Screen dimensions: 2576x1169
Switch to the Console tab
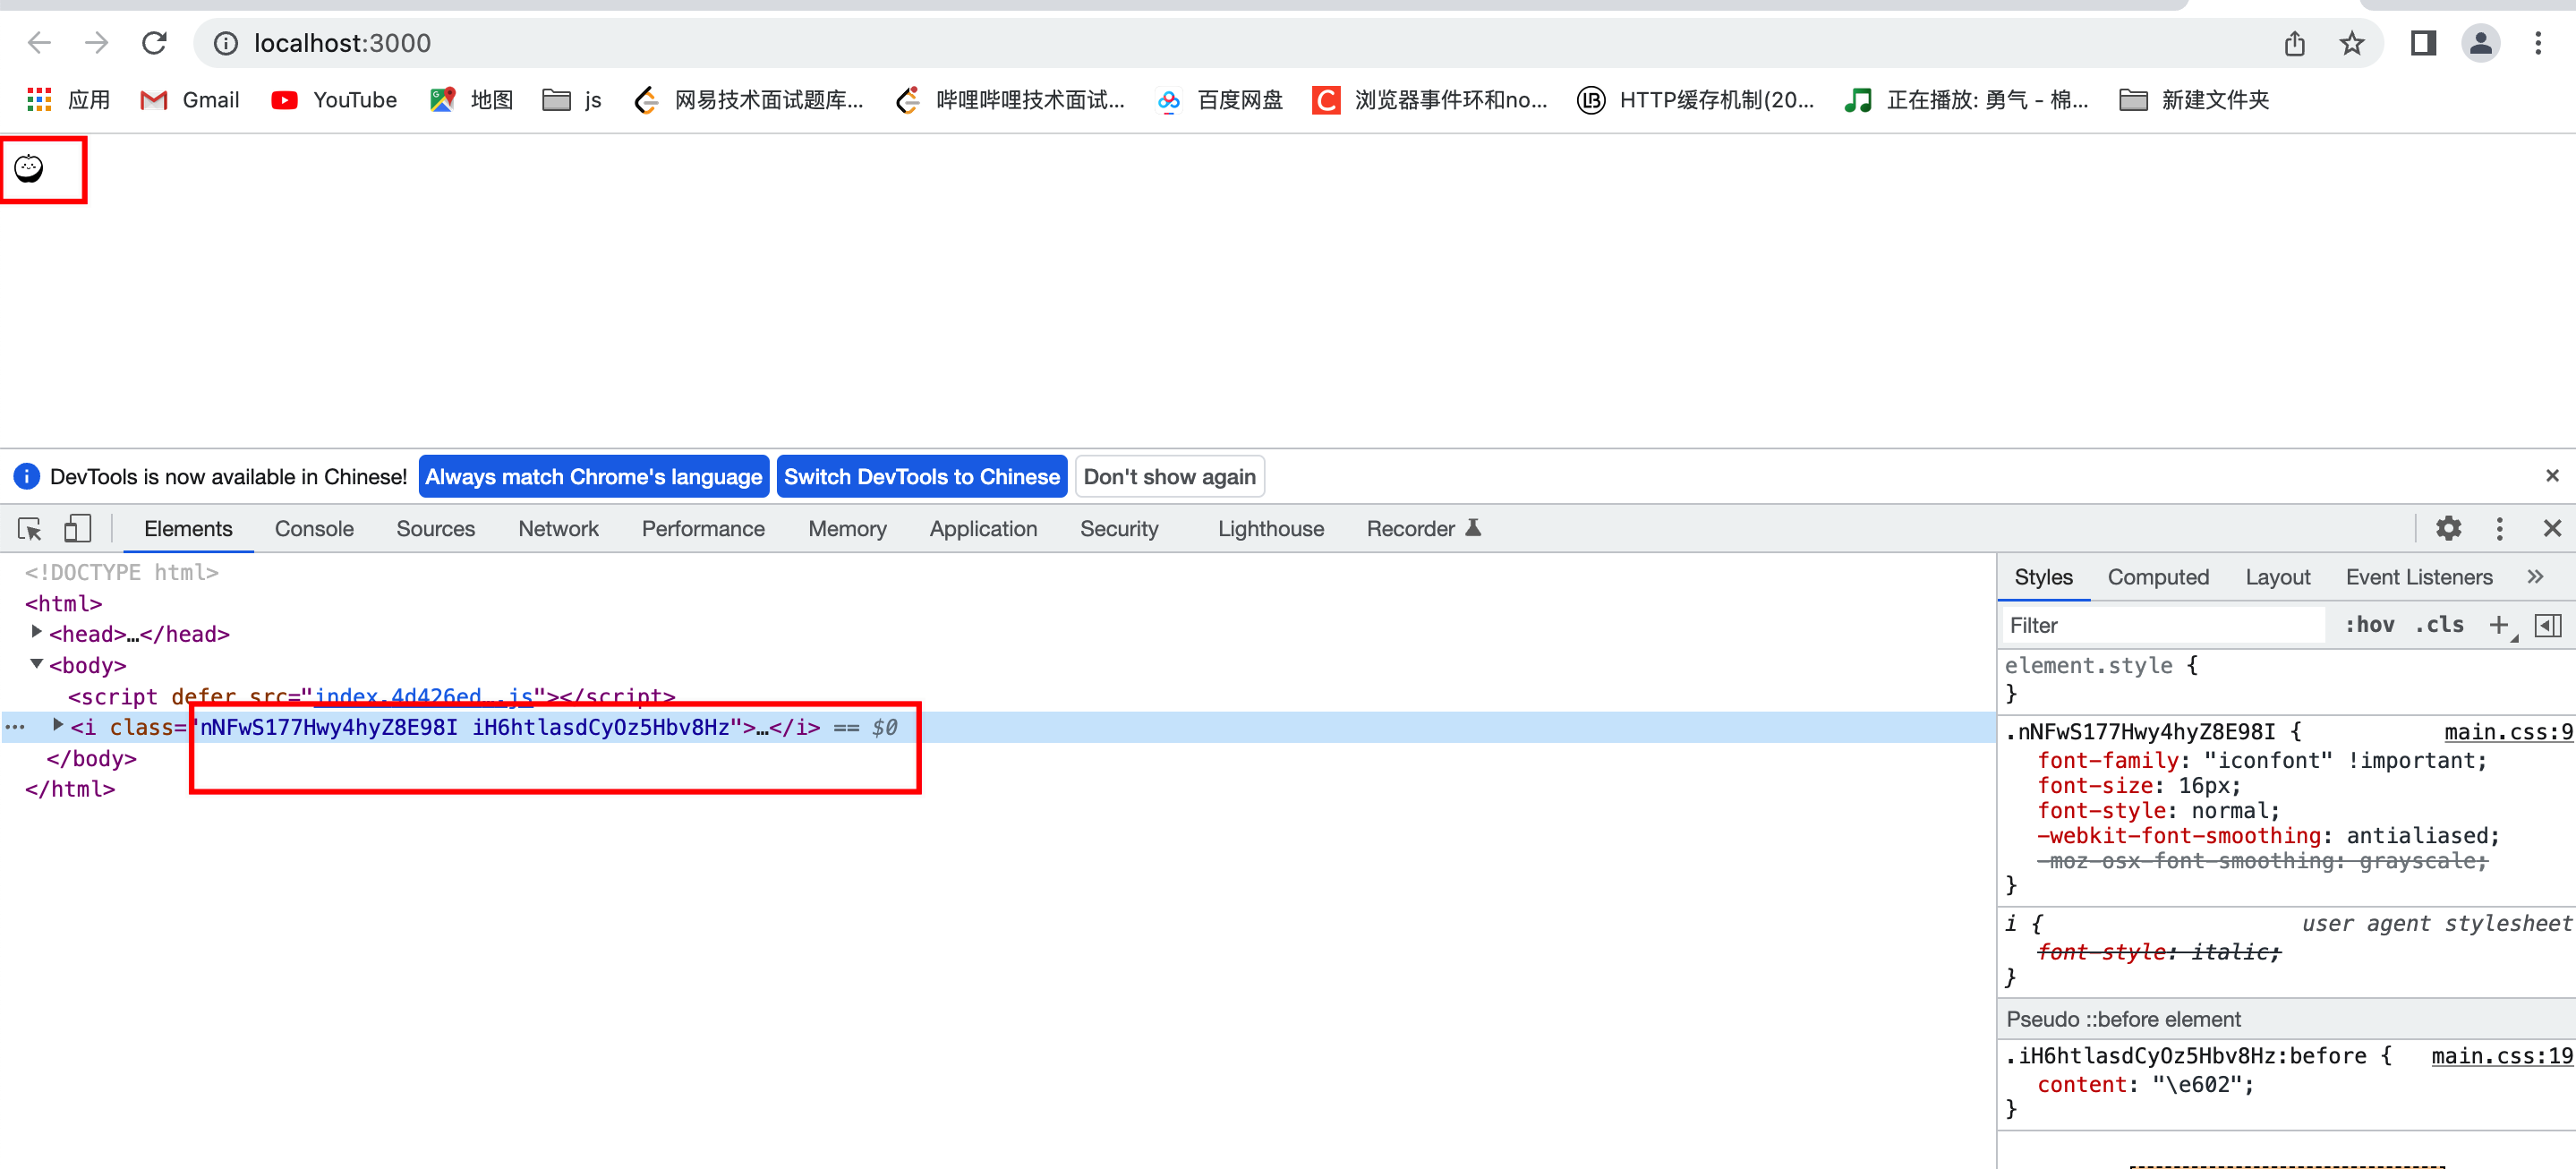click(x=314, y=528)
